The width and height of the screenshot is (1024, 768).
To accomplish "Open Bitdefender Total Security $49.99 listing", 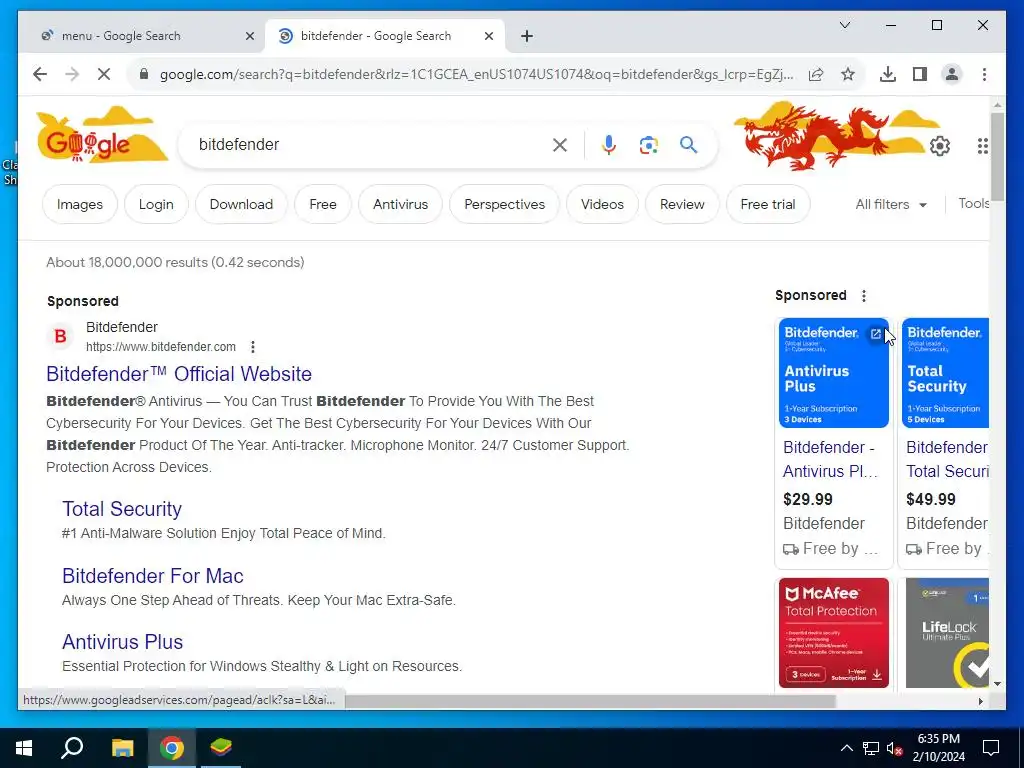I will [948, 459].
